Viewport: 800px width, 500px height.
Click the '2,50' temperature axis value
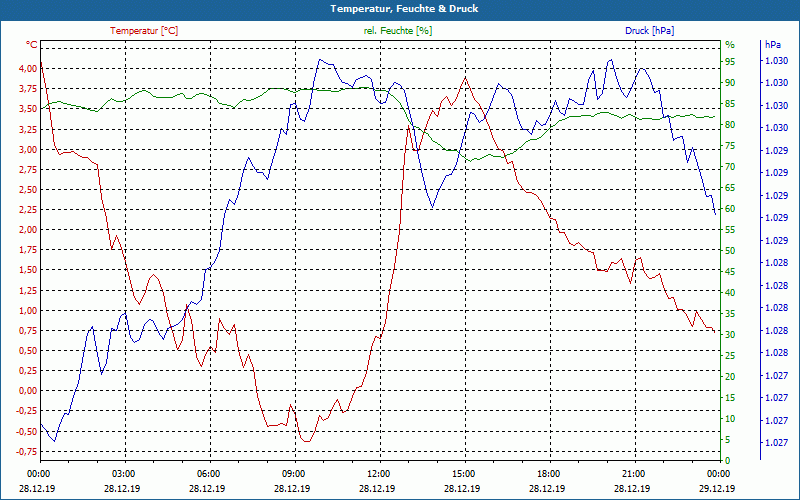click(28, 189)
